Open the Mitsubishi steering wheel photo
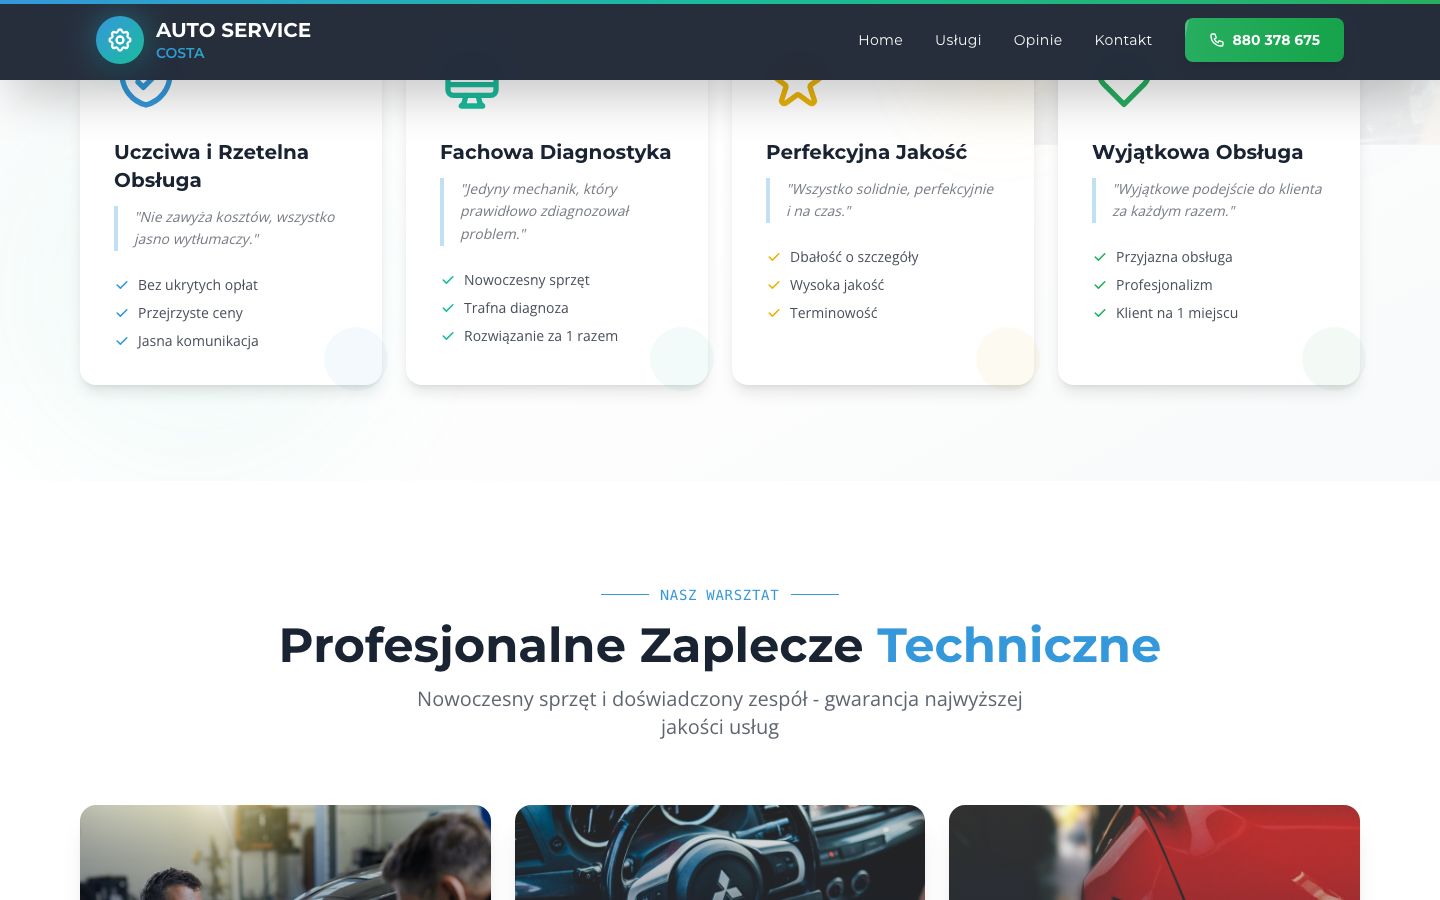Screen dimensions: 1440x900 [720, 852]
